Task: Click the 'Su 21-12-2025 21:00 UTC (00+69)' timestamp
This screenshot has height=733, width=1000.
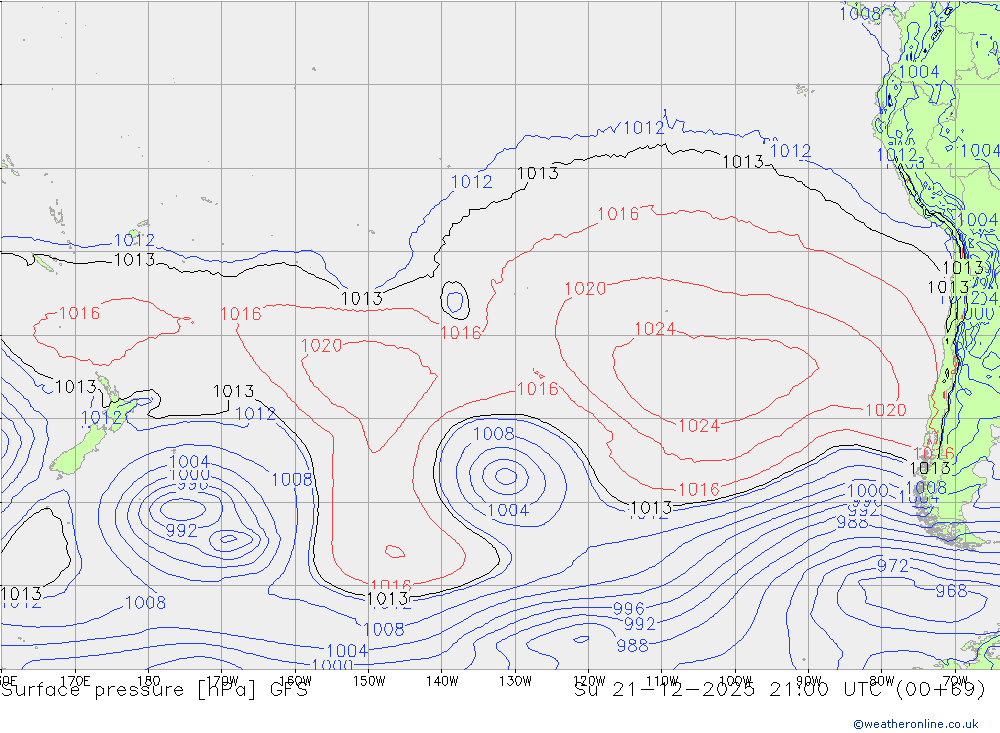Action: (x=779, y=690)
